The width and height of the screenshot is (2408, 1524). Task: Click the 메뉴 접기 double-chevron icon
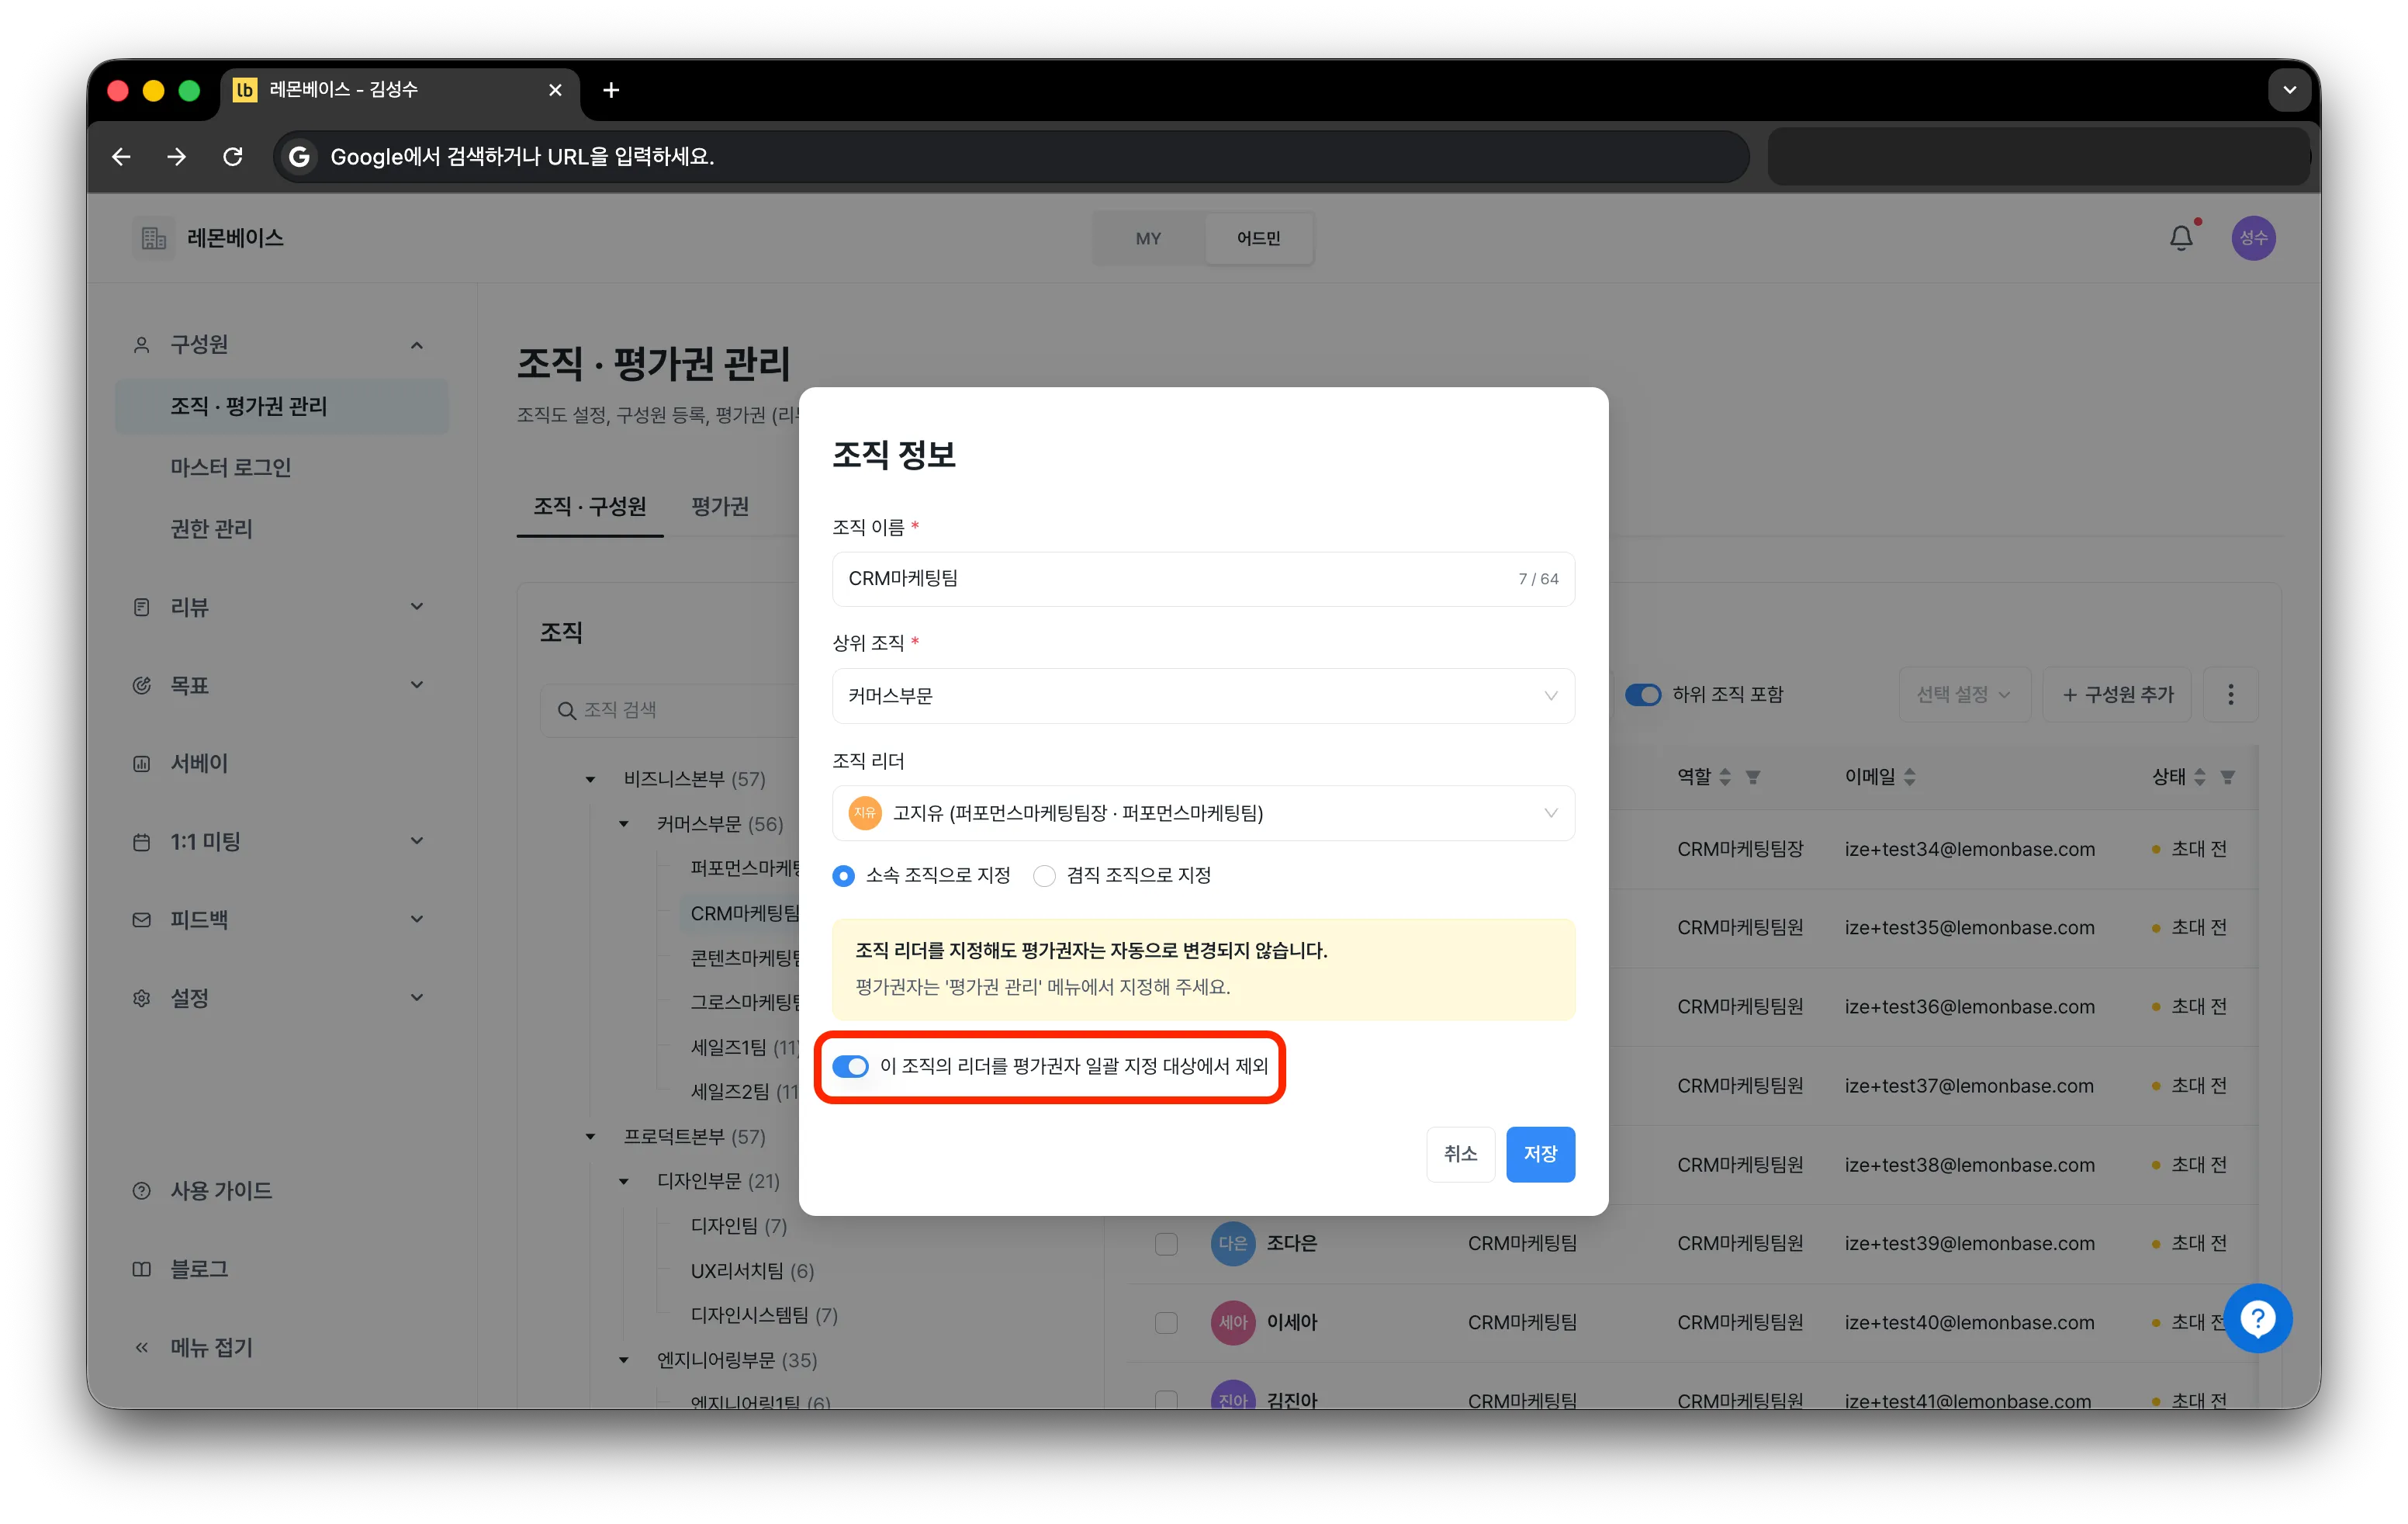pyautogui.click(x=142, y=1348)
